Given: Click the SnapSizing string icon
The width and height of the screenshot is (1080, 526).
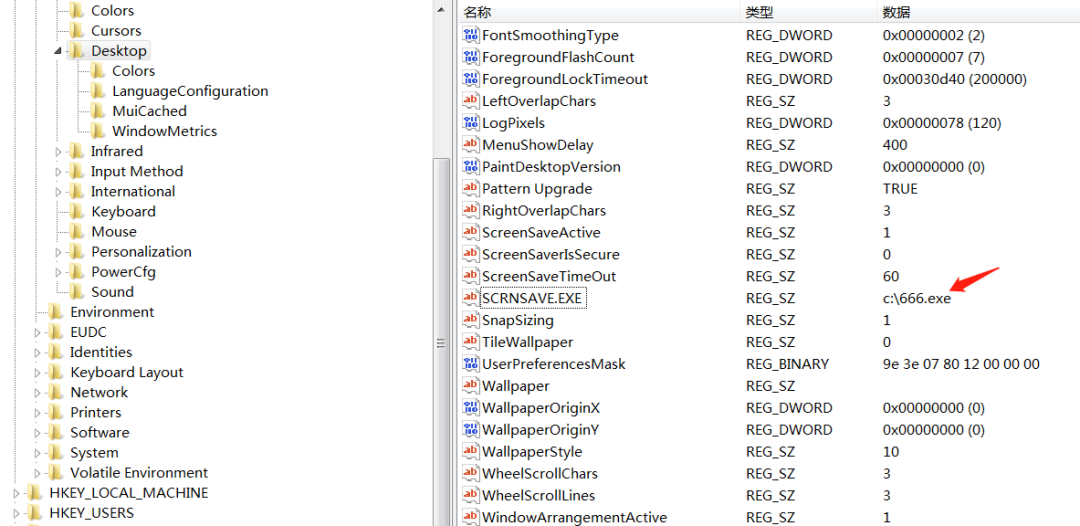Looking at the screenshot, I should (471, 320).
